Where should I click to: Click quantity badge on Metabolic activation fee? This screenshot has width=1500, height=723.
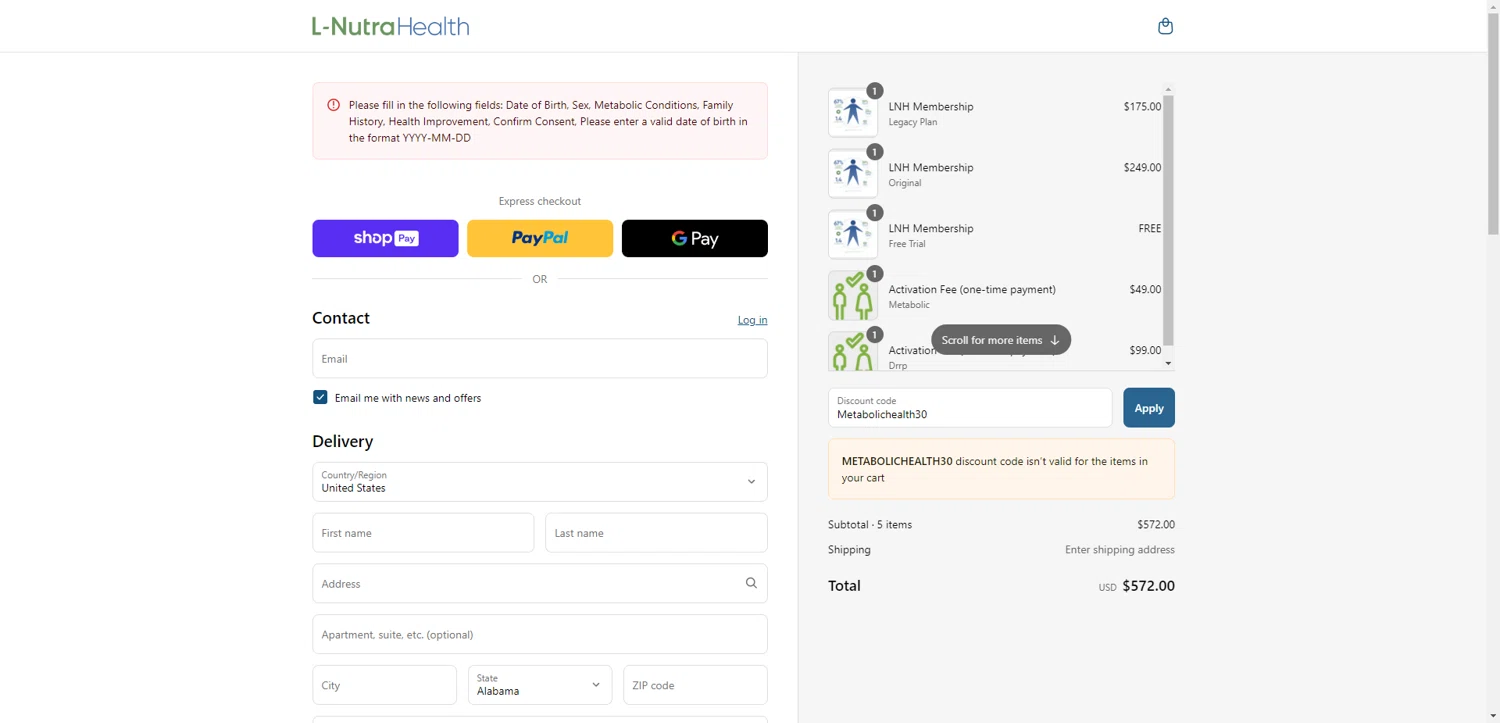[875, 274]
